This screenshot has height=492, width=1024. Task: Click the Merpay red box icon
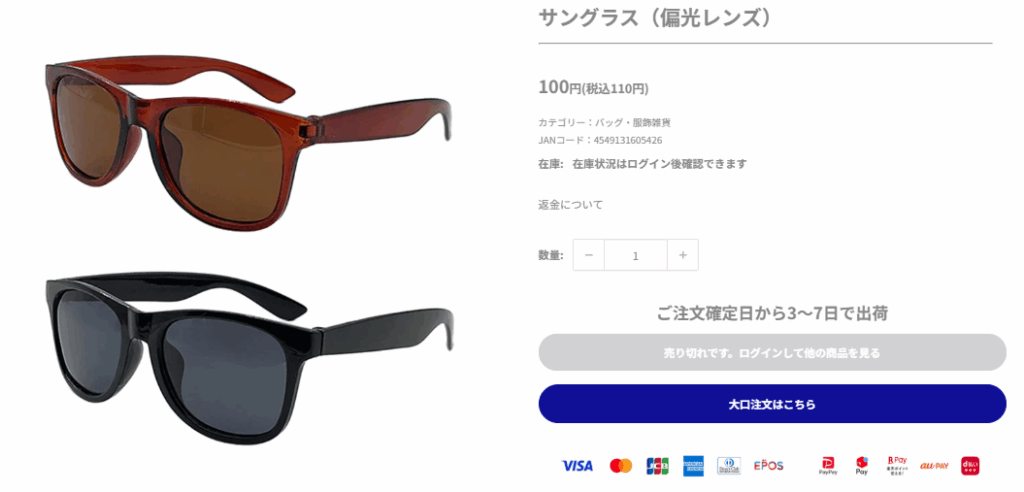pos(862,466)
